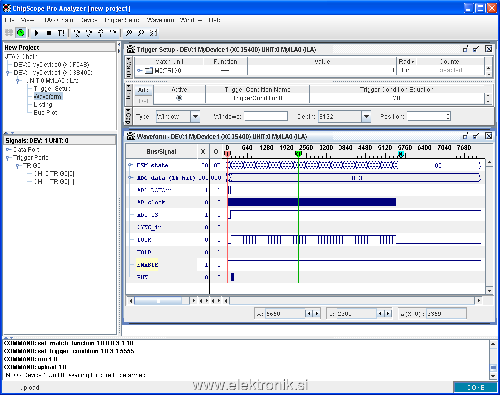Click the third cursor tool icon after T!

pos(101,33)
